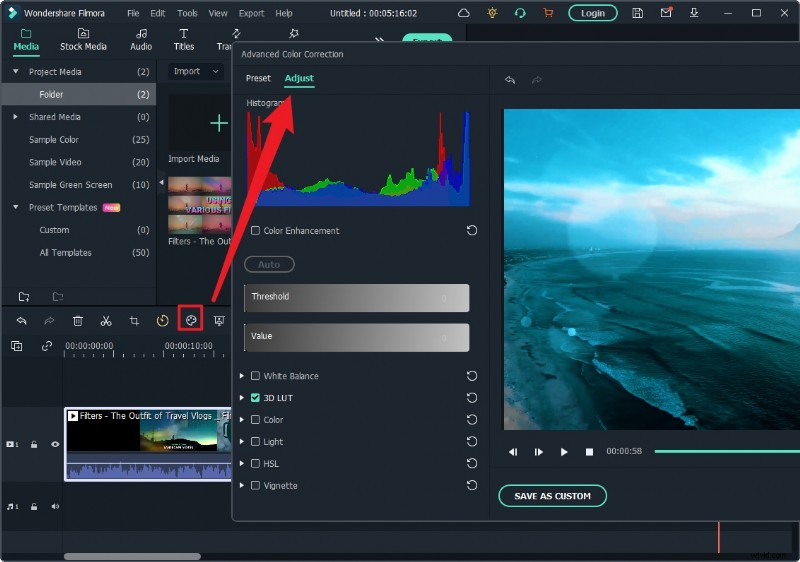Switch to the Preset tab
The image size is (800, 562).
258,78
